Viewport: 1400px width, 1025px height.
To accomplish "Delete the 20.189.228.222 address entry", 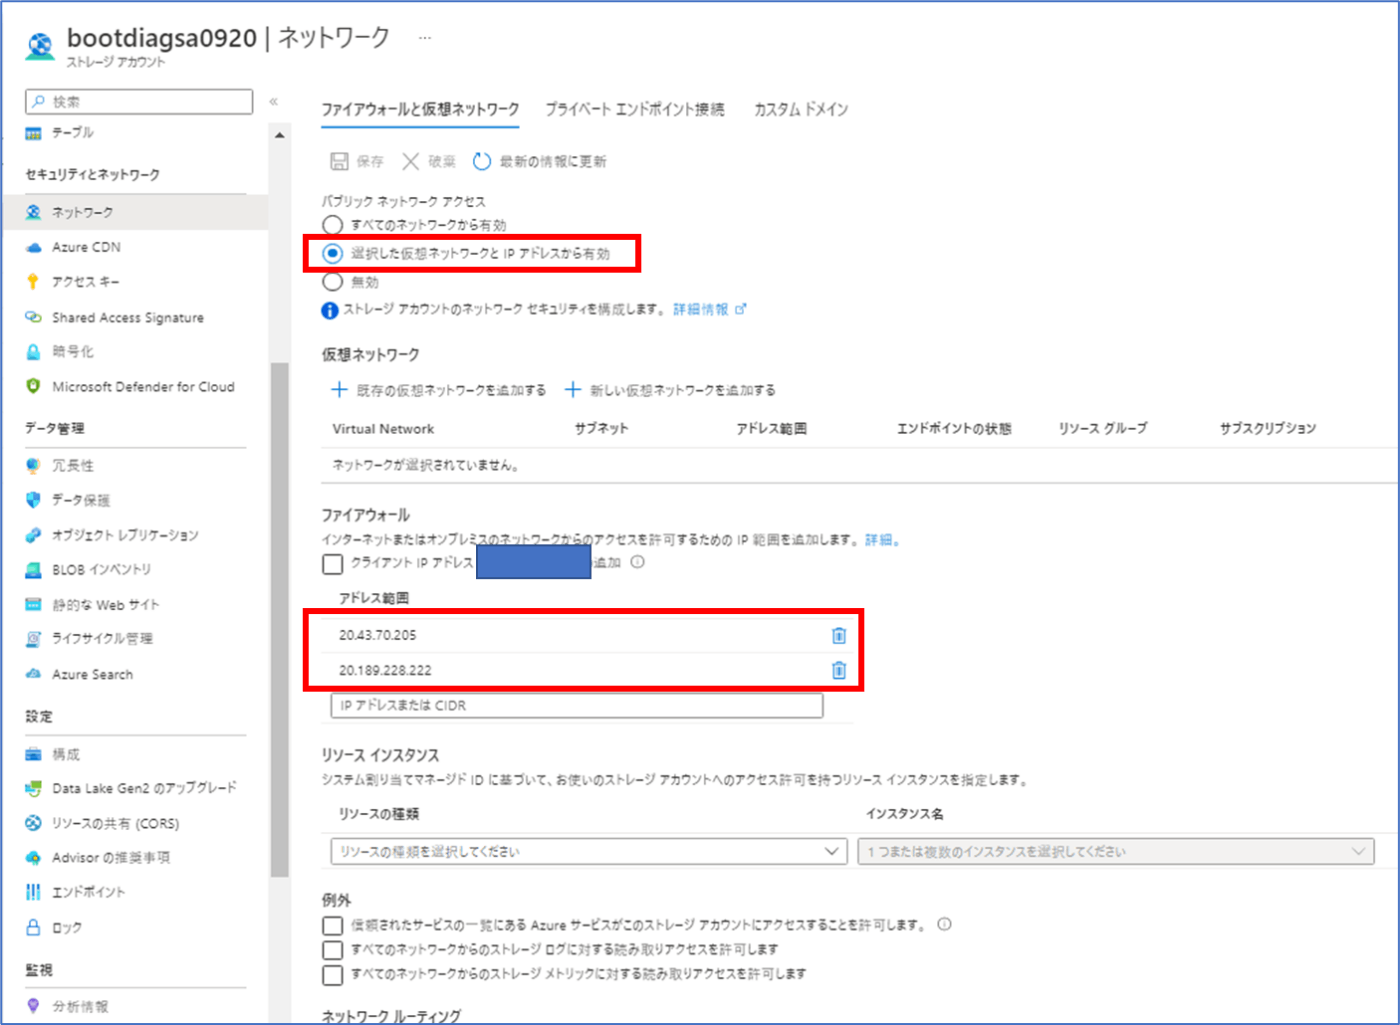I will 839,670.
